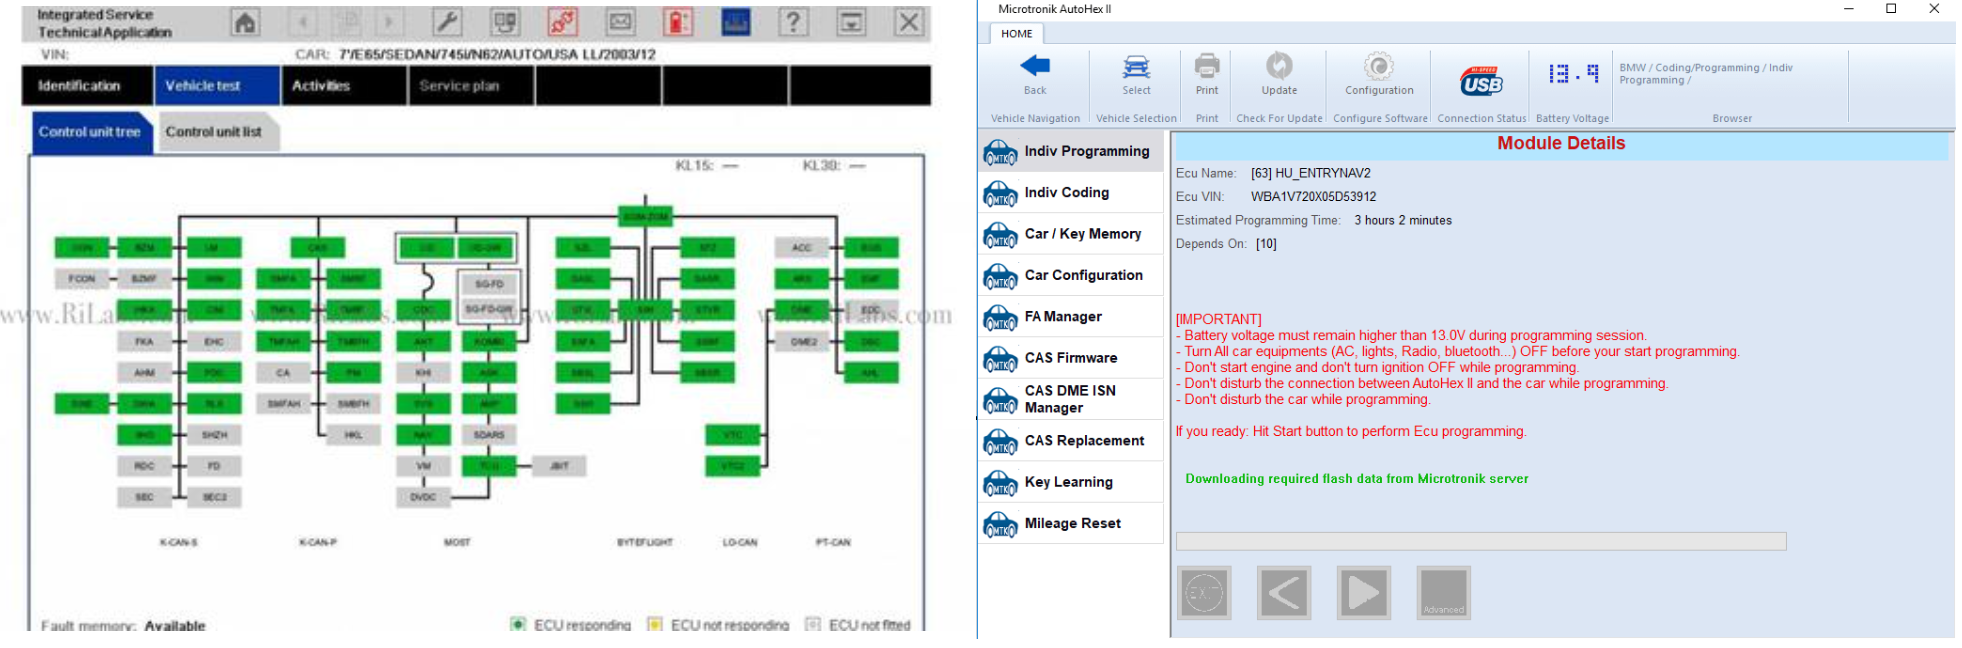The width and height of the screenshot is (1962, 648).
Task: Click the red battery status icon
Action: (x=678, y=22)
